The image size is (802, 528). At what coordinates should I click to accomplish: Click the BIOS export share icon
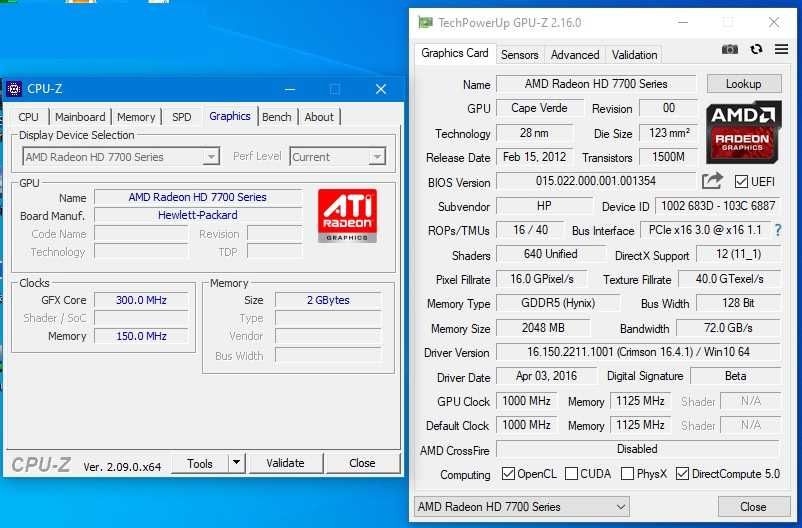click(711, 181)
